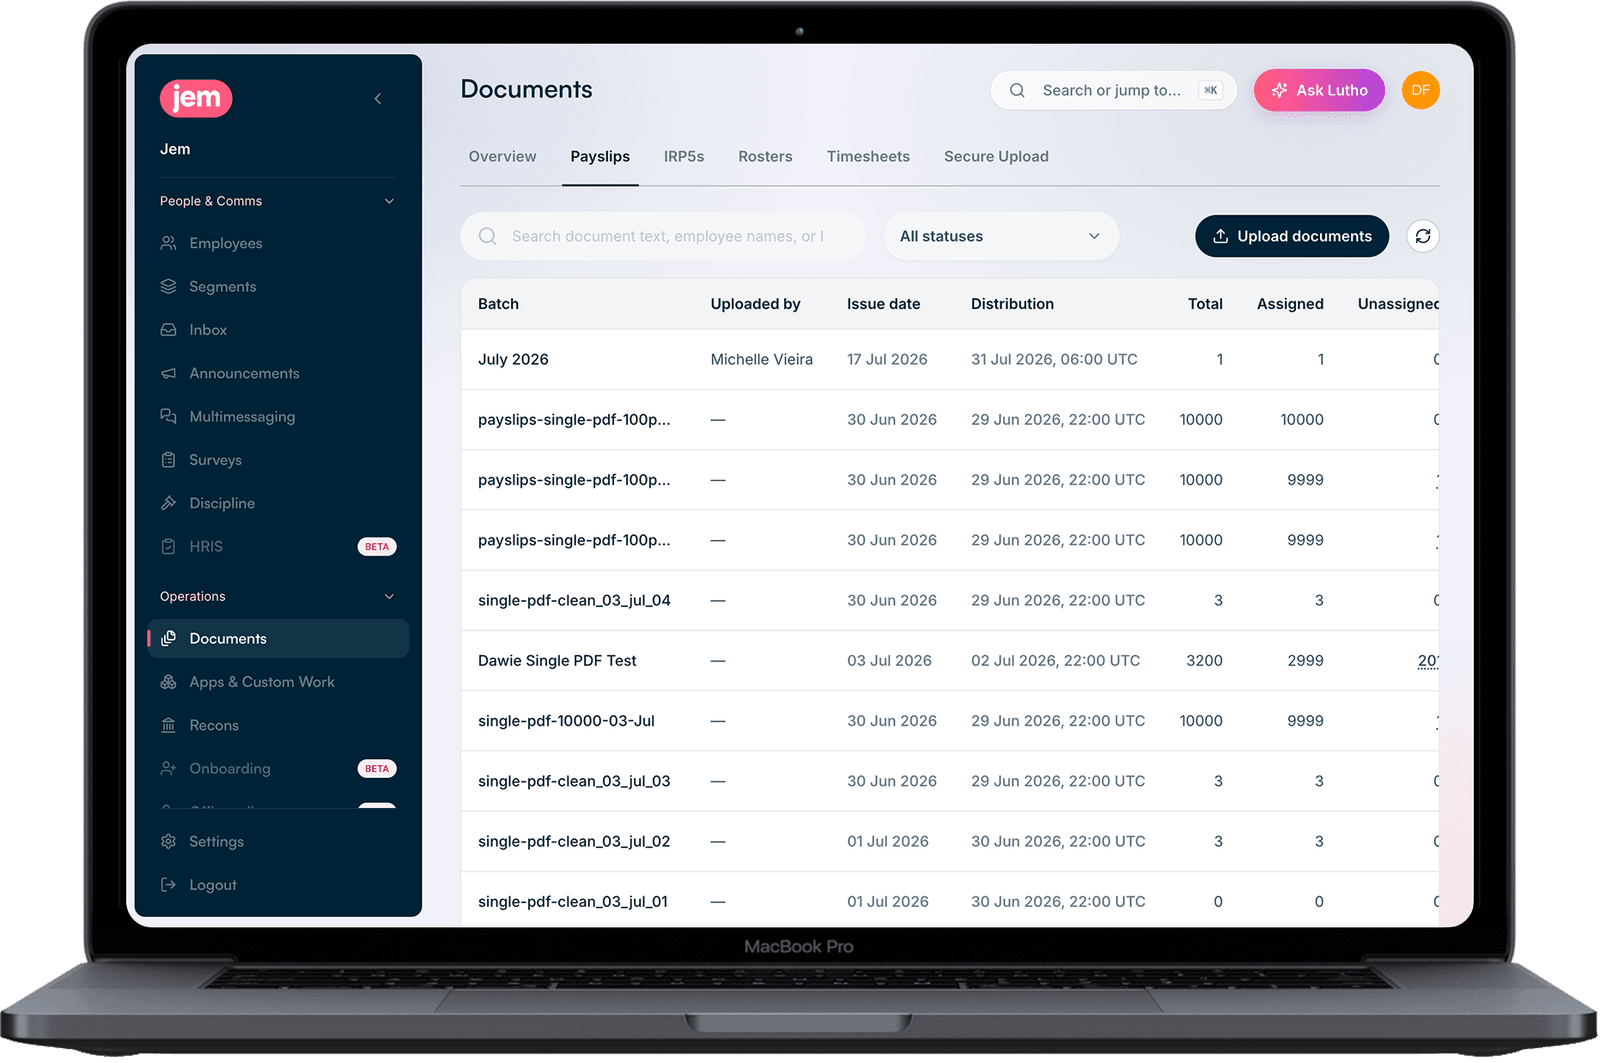Collapse the Operations section

pyautogui.click(x=389, y=596)
